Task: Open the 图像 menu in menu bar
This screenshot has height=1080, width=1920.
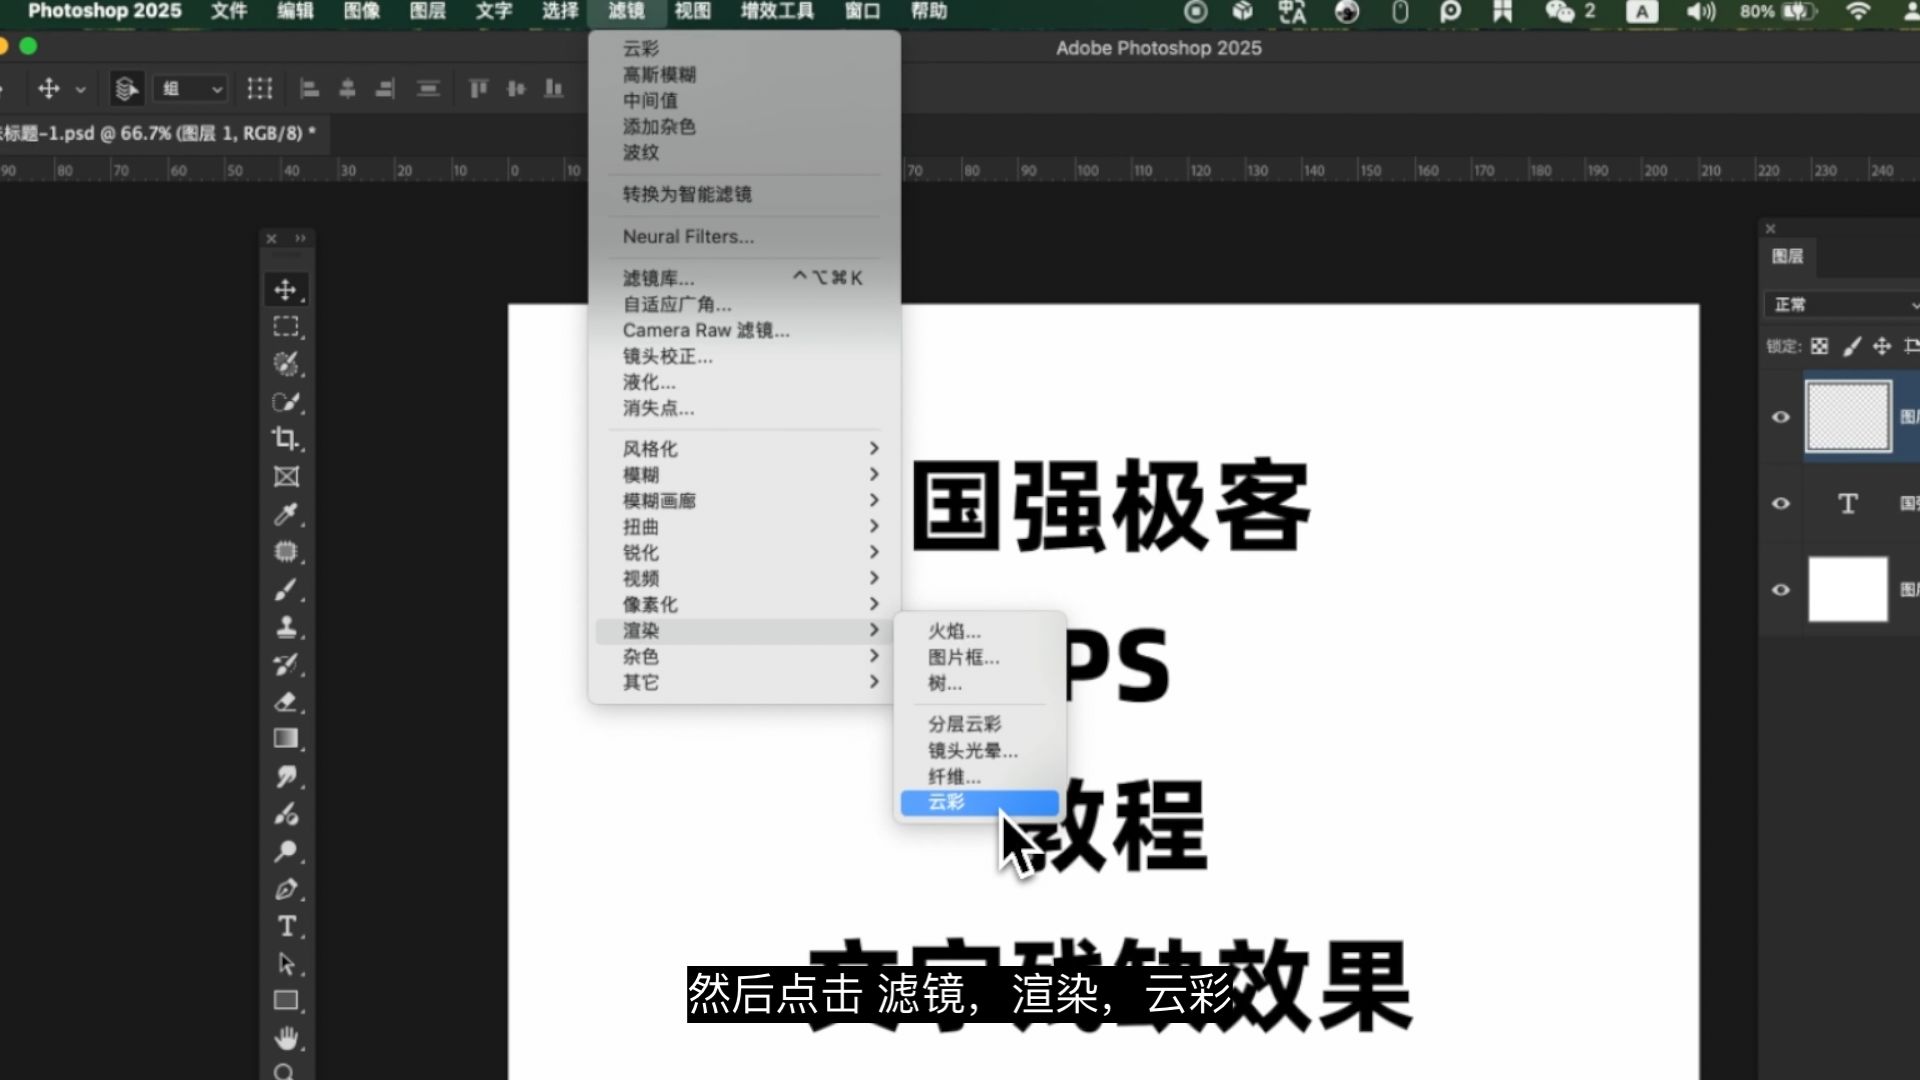Action: (x=362, y=11)
